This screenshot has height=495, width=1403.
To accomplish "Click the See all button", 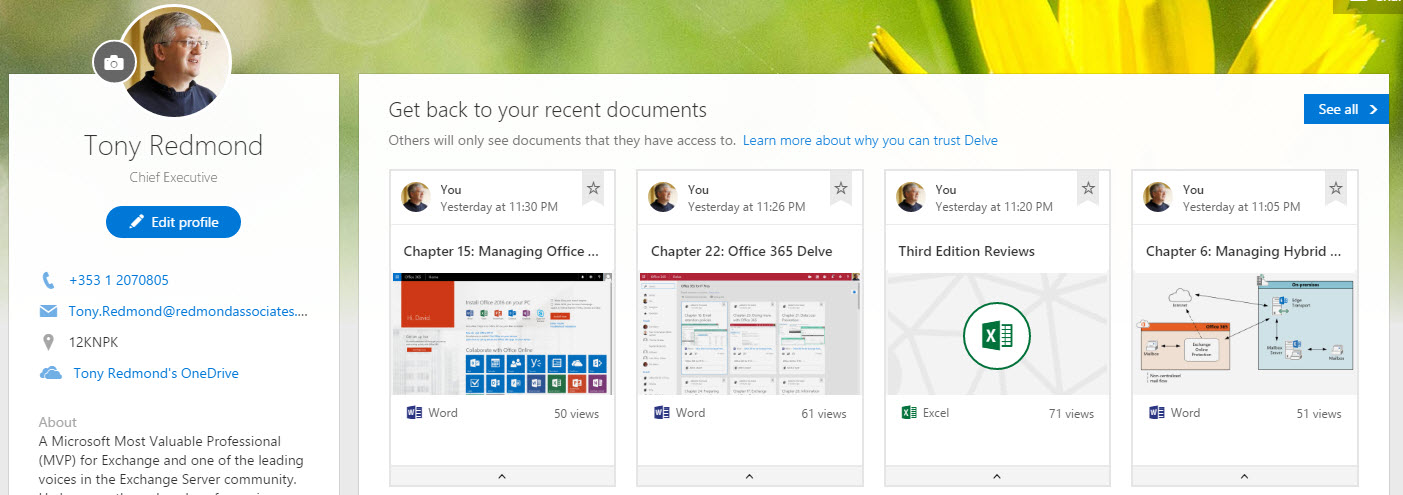I will (x=1346, y=109).
